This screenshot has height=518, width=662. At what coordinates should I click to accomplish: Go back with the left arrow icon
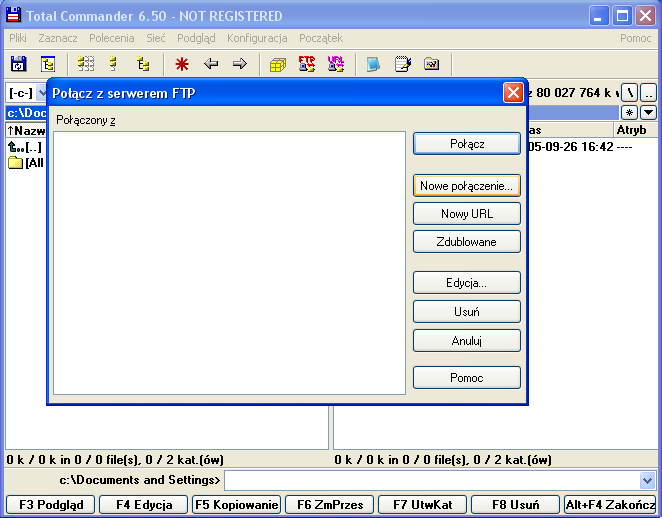[211, 64]
